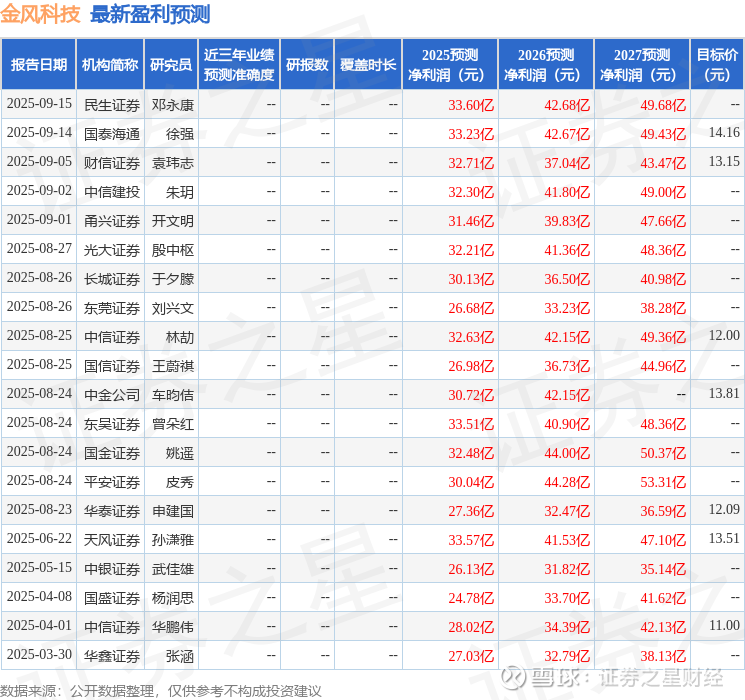745x700 pixels.
Task: Click the 研报数 column header
Action: 307,65
